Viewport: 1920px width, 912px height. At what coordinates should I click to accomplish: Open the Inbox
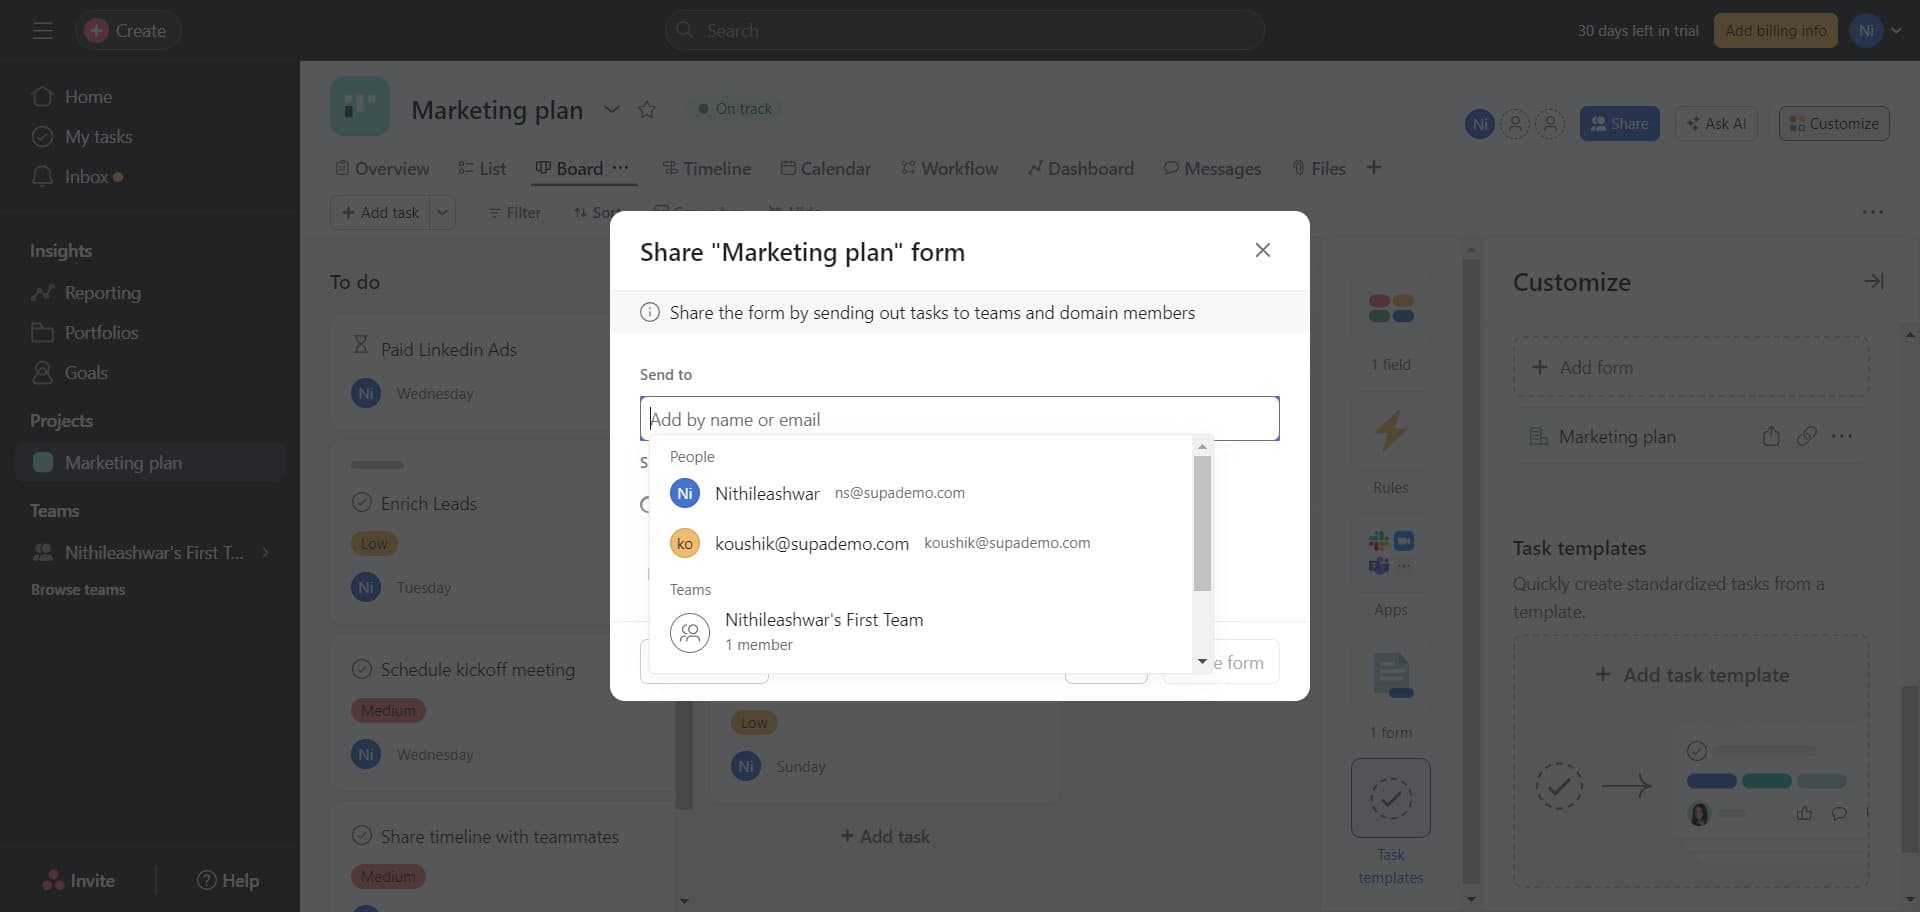[85, 176]
